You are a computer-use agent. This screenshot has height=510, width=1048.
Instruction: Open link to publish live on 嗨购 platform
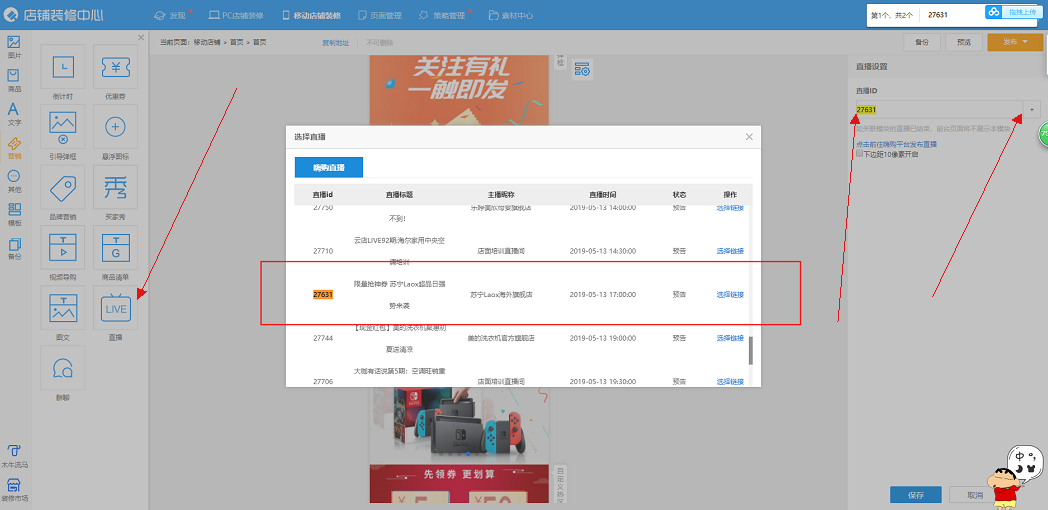pos(896,144)
